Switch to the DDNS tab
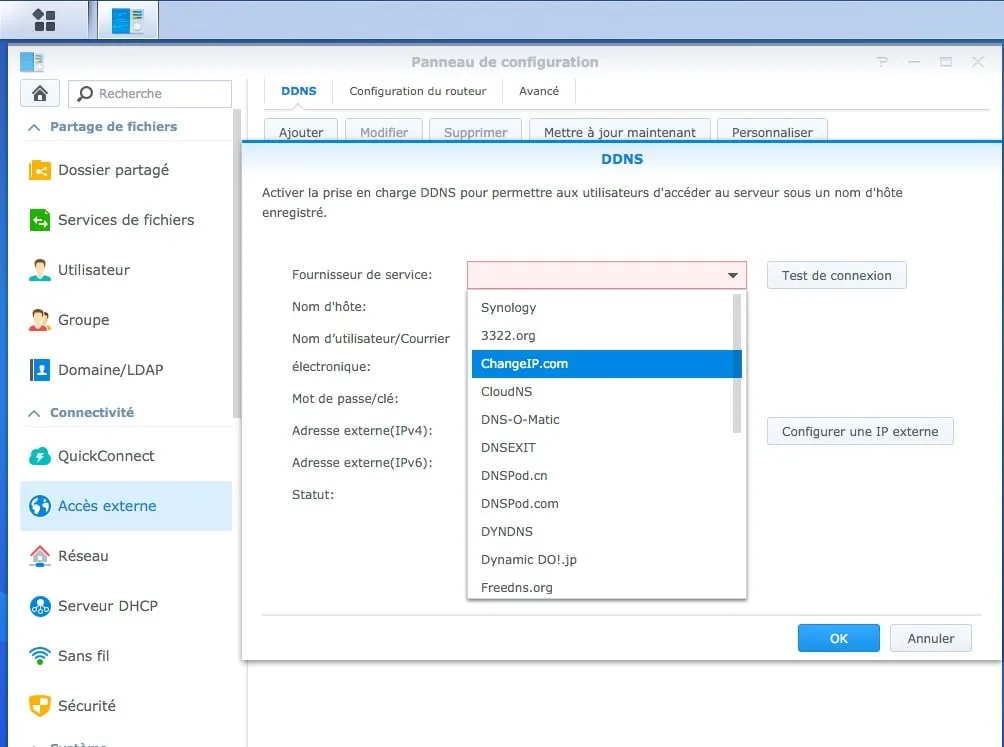Screen dimensions: 1004x747 tap(298, 91)
